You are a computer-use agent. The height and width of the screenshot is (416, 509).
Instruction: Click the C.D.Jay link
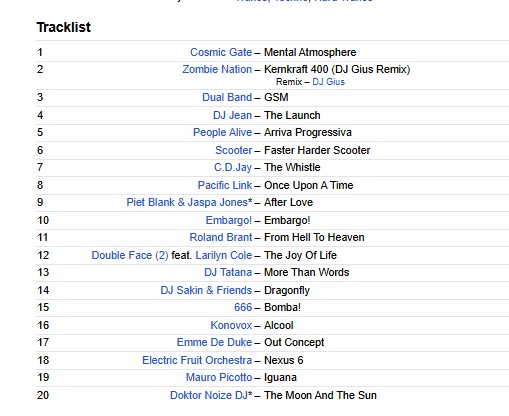(233, 167)
